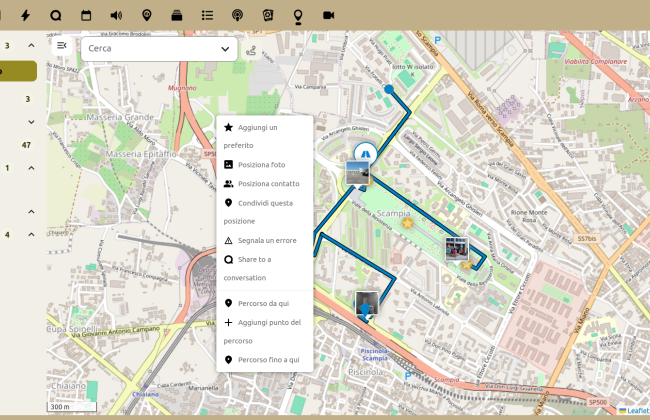
Task: Open the Leaflet attribution link
Action: tap(636, 411)
